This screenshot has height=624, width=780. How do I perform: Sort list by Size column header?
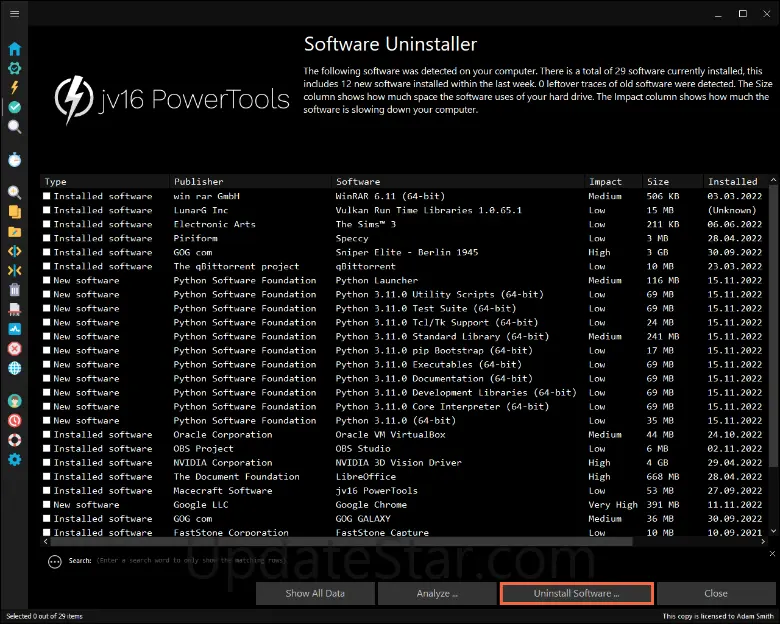coord(658,182)
